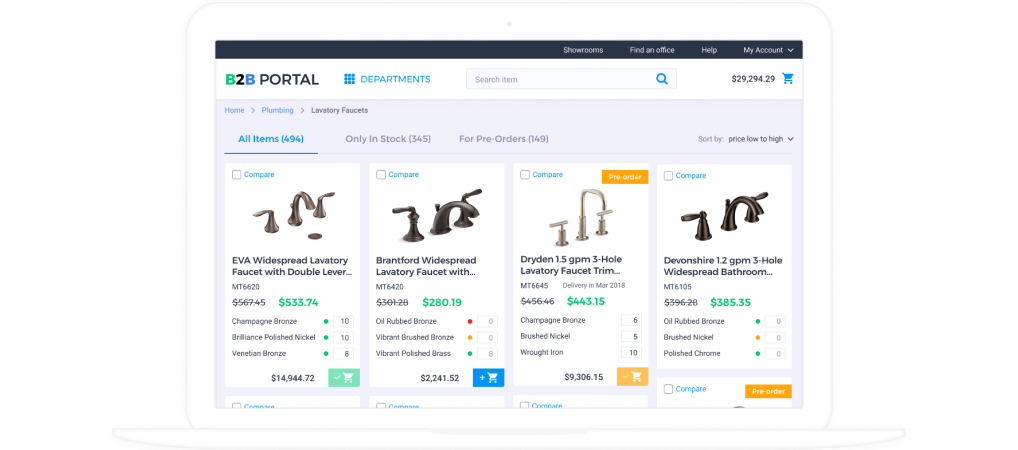Click the $533.74 sale price
This screenshot has height=450, width=1018.
(298, 302)
